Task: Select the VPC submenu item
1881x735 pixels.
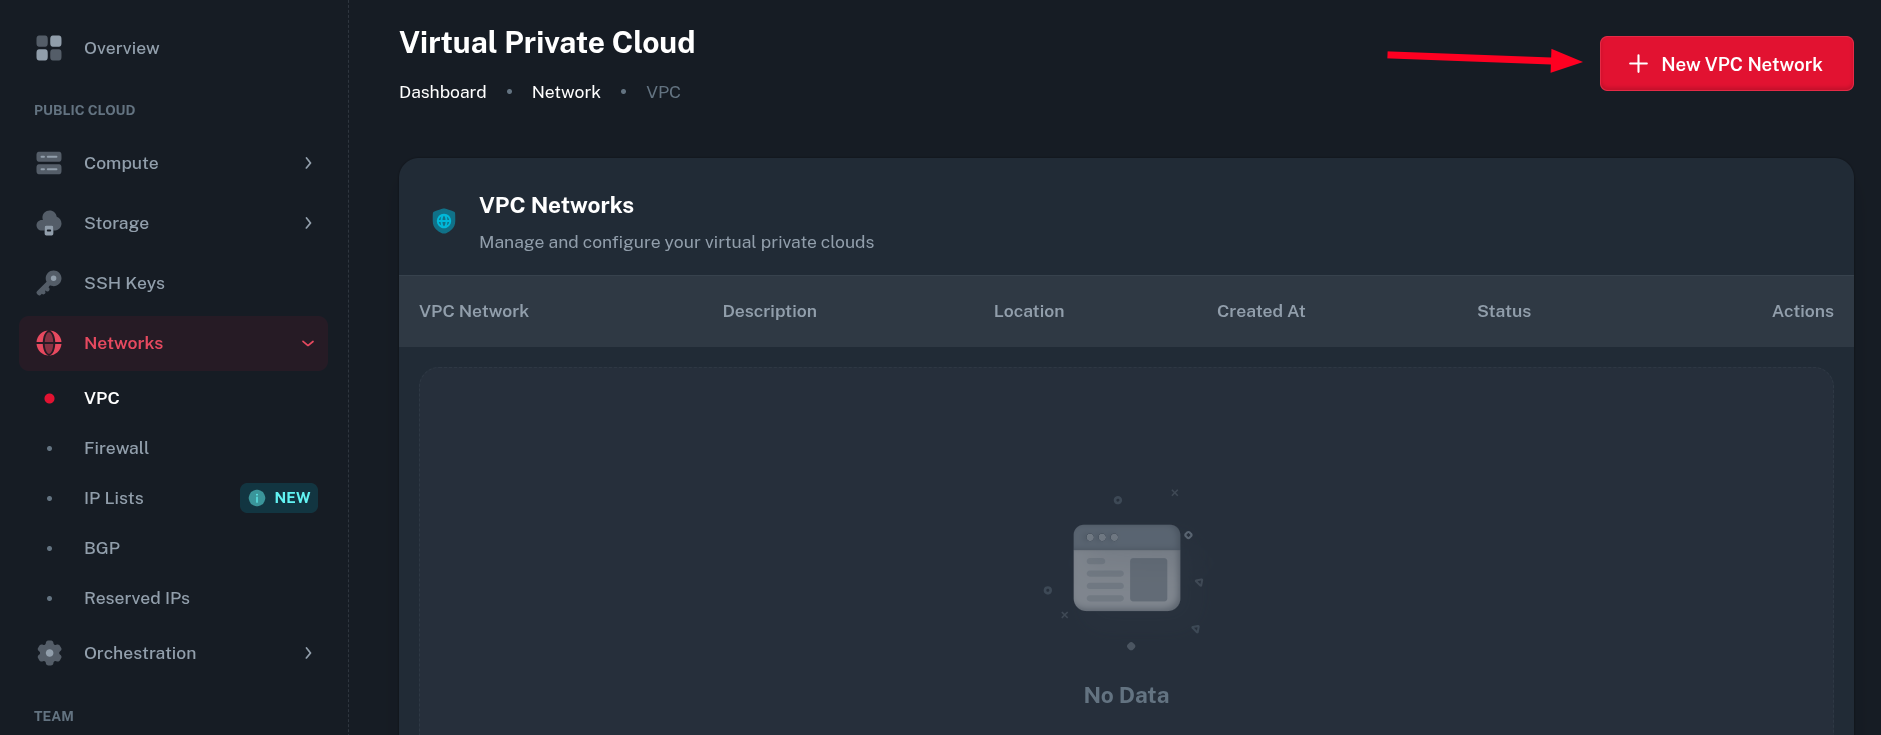Action: click(x=102, y=398)
